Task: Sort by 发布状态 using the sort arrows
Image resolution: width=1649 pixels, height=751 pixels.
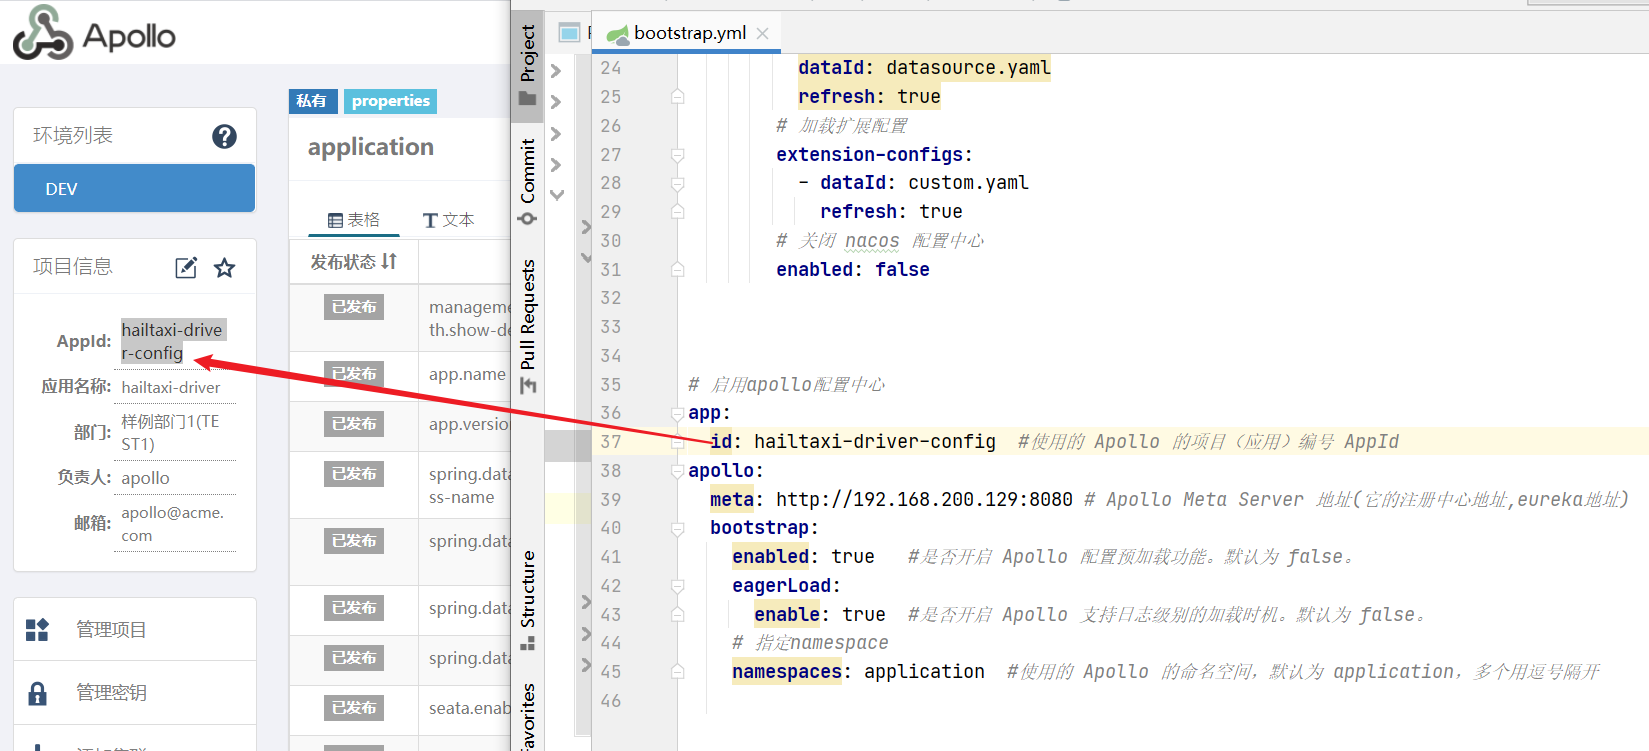Action: (389, 261)
